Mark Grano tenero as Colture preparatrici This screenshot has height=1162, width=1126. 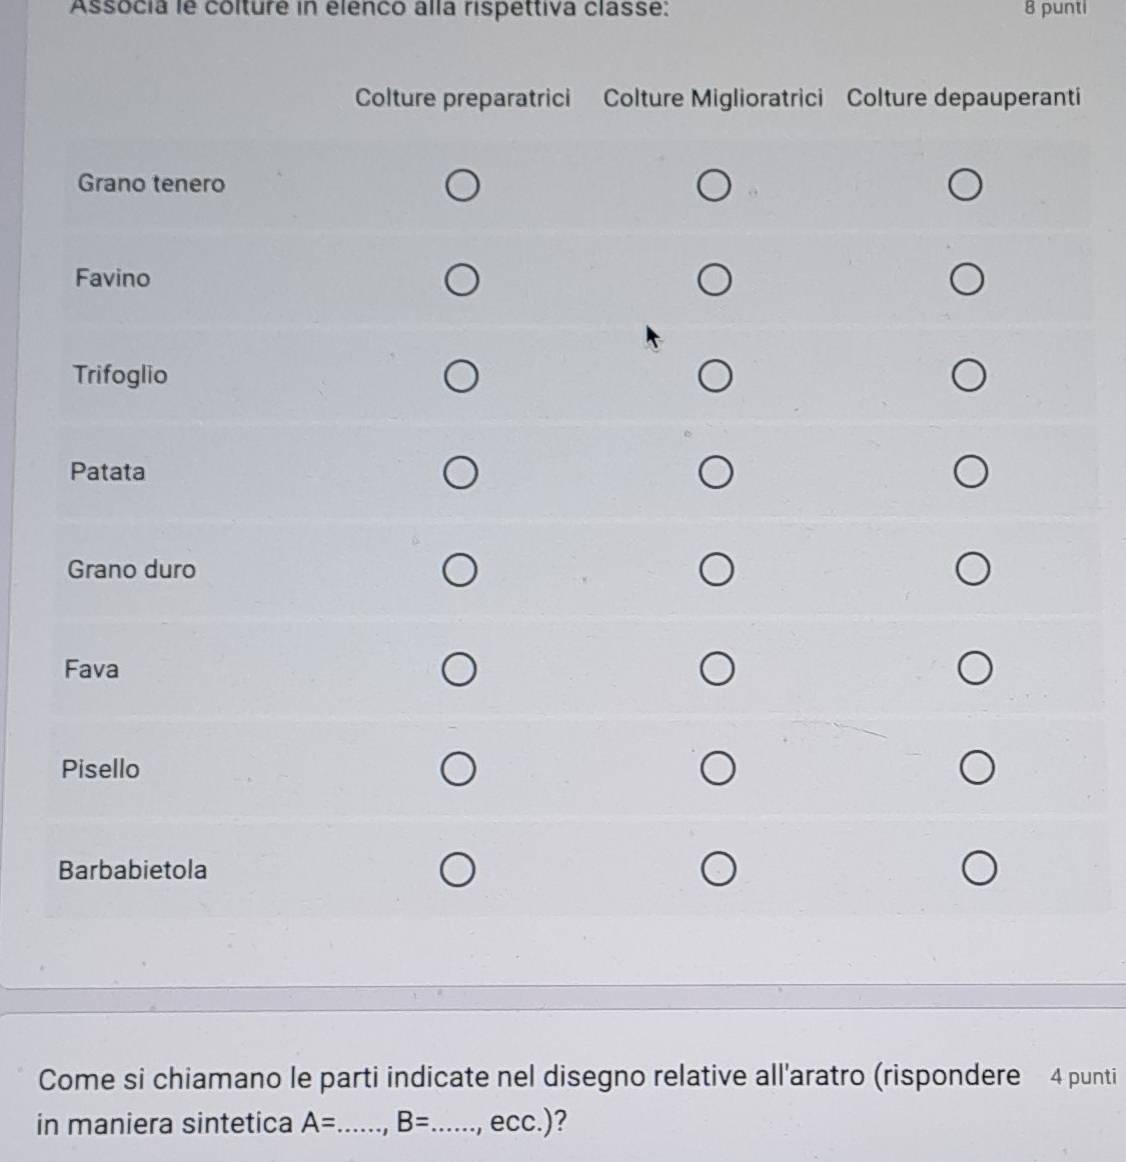(x=461, y=186)
